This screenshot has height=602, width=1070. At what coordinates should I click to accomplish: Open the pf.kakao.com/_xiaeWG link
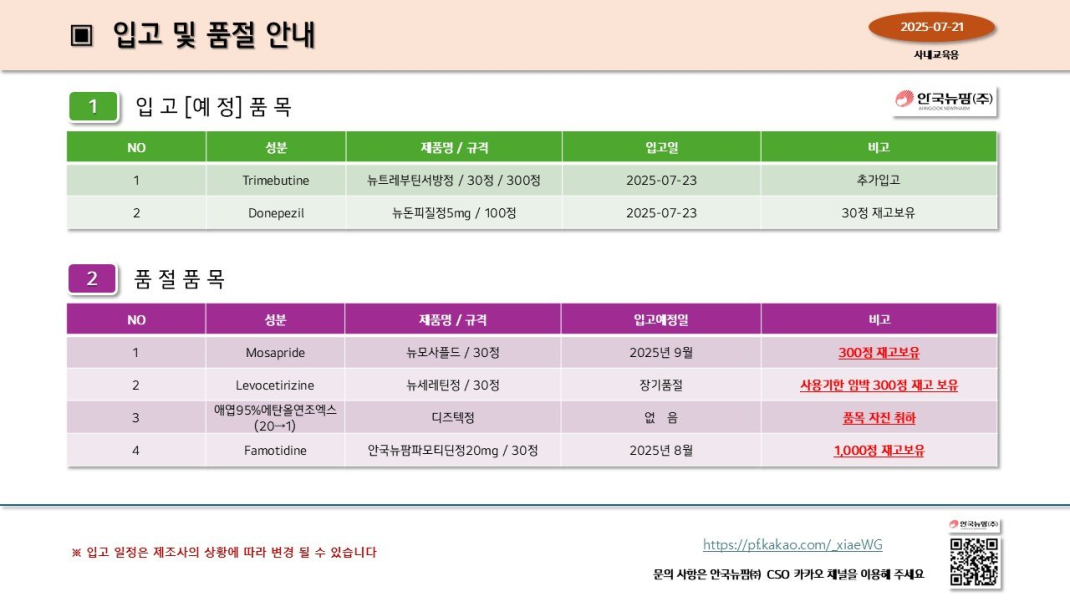click(792, 545)
